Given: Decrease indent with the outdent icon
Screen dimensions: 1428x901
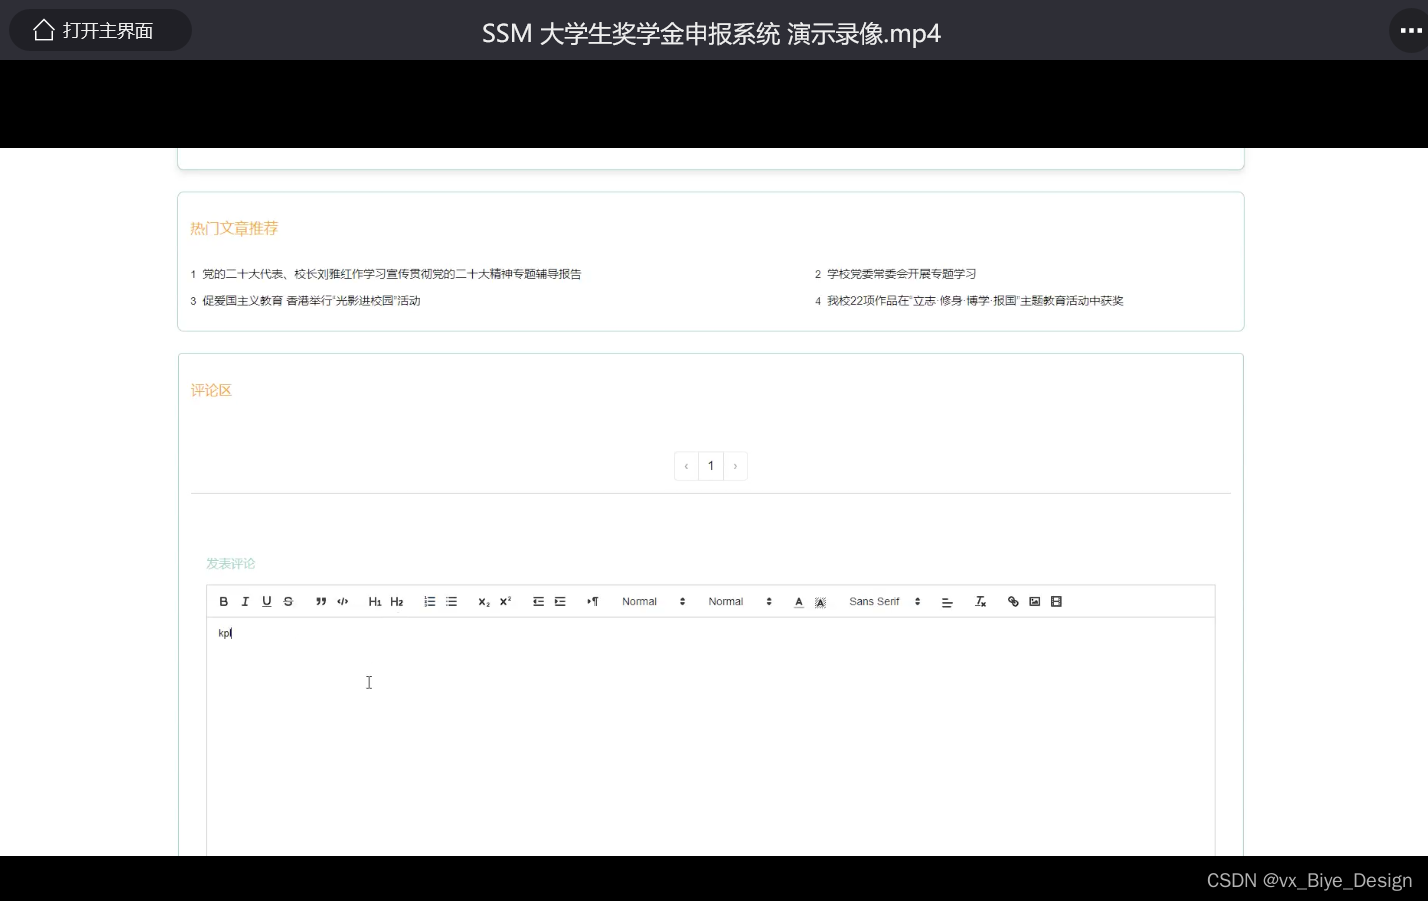Looking at the screenshot, I should point(538,602).
